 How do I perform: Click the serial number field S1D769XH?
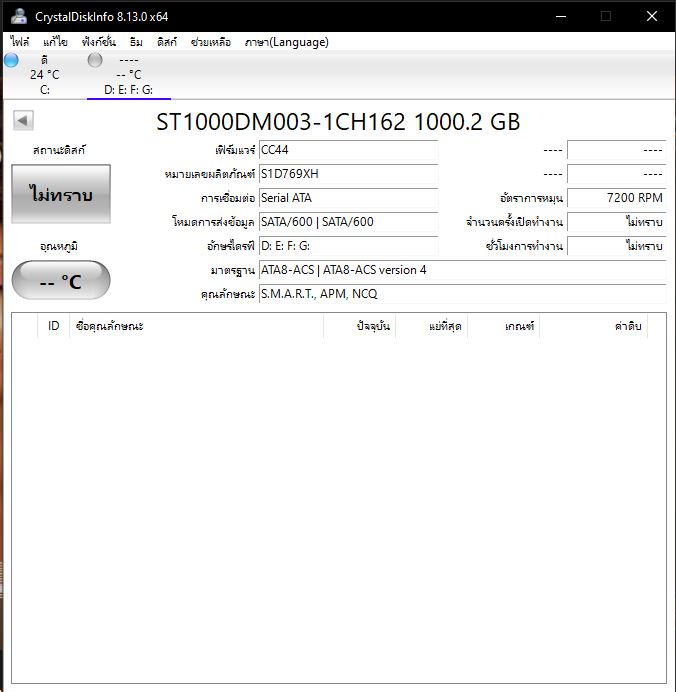(348, 174)
